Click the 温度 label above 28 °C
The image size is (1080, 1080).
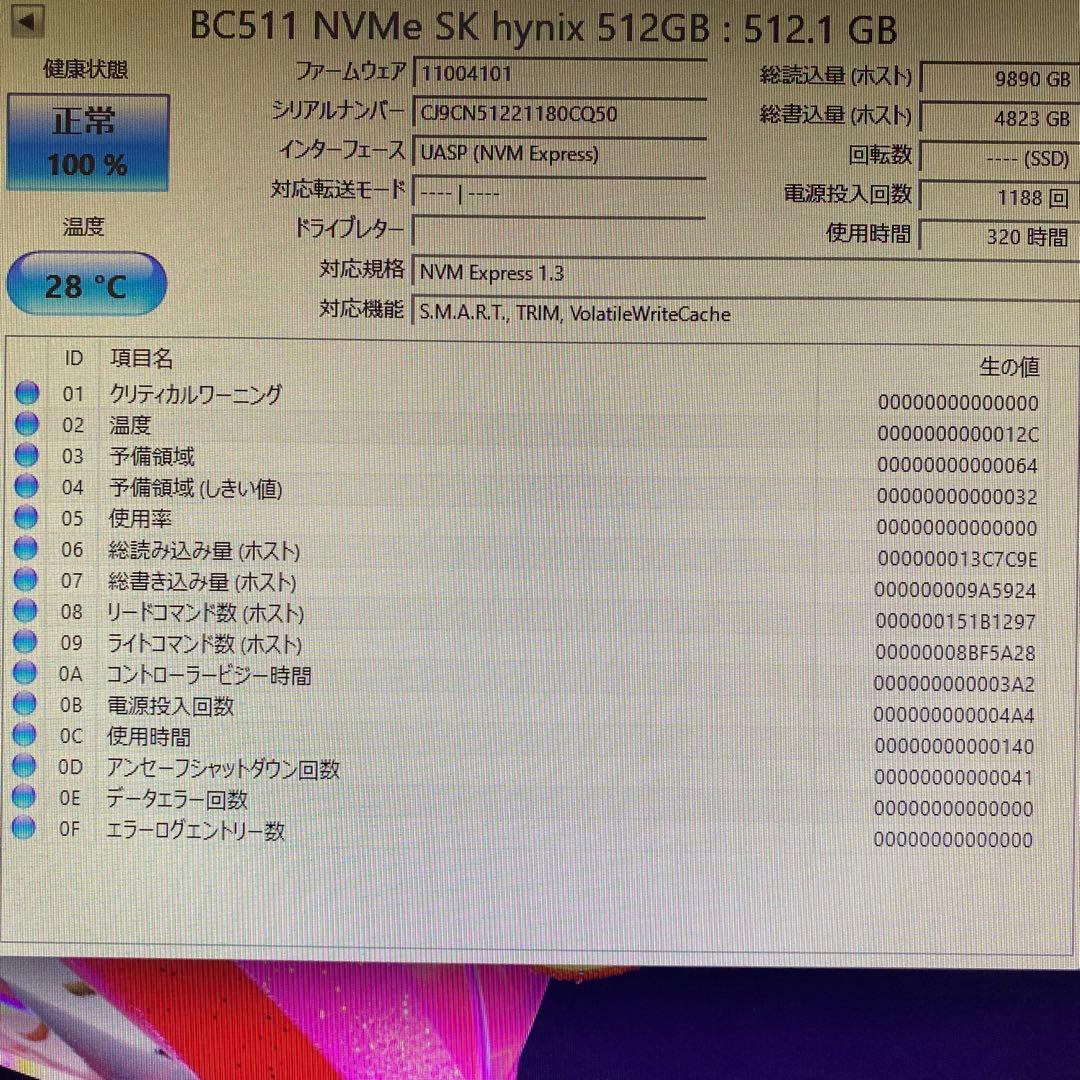83,226
